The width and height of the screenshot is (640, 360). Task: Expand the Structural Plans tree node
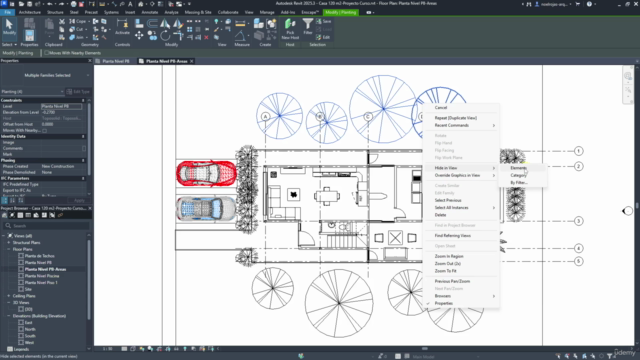9,242
